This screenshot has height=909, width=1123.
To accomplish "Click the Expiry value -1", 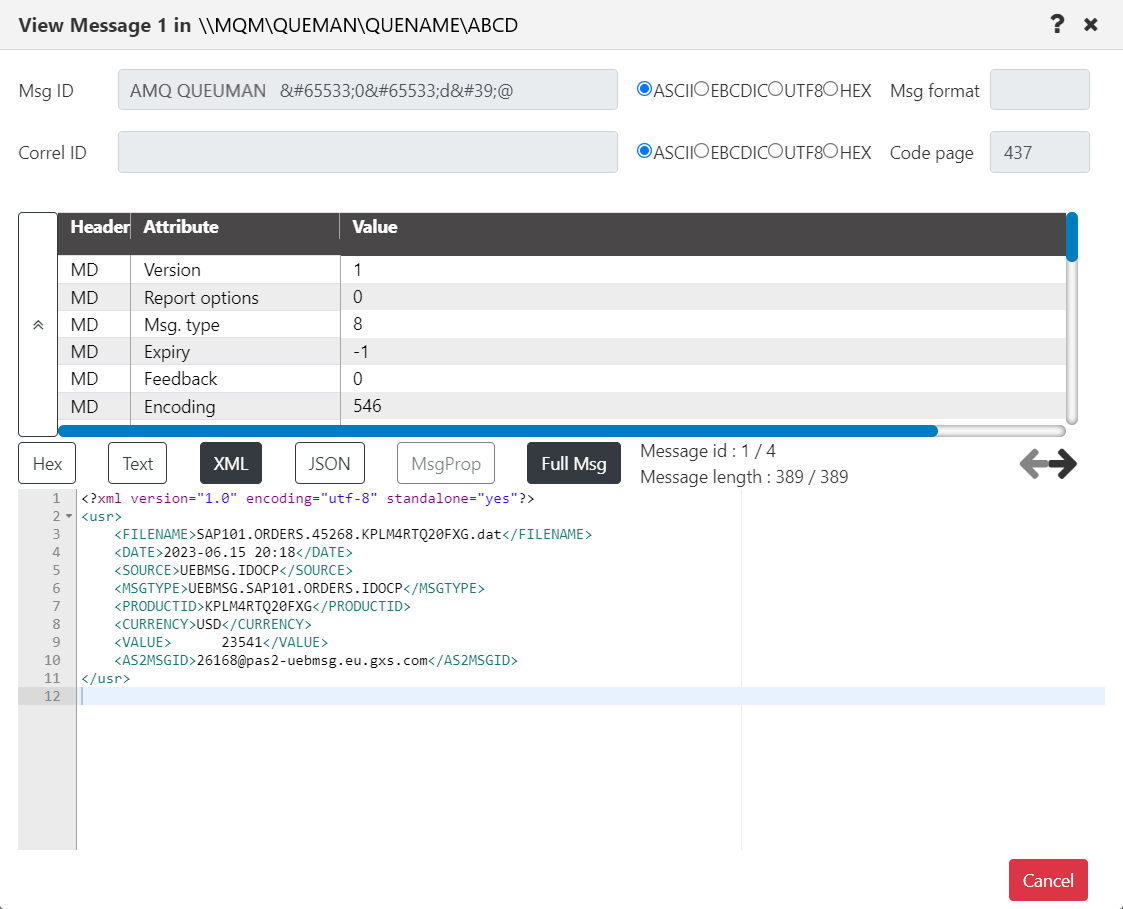I will click(x=361, y=352).
